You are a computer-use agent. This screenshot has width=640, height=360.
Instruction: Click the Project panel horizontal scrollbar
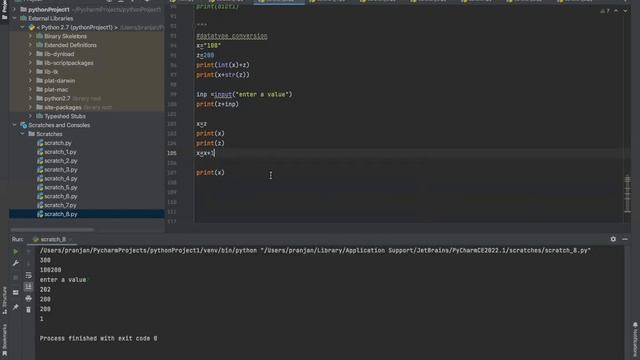coord(52,230)
